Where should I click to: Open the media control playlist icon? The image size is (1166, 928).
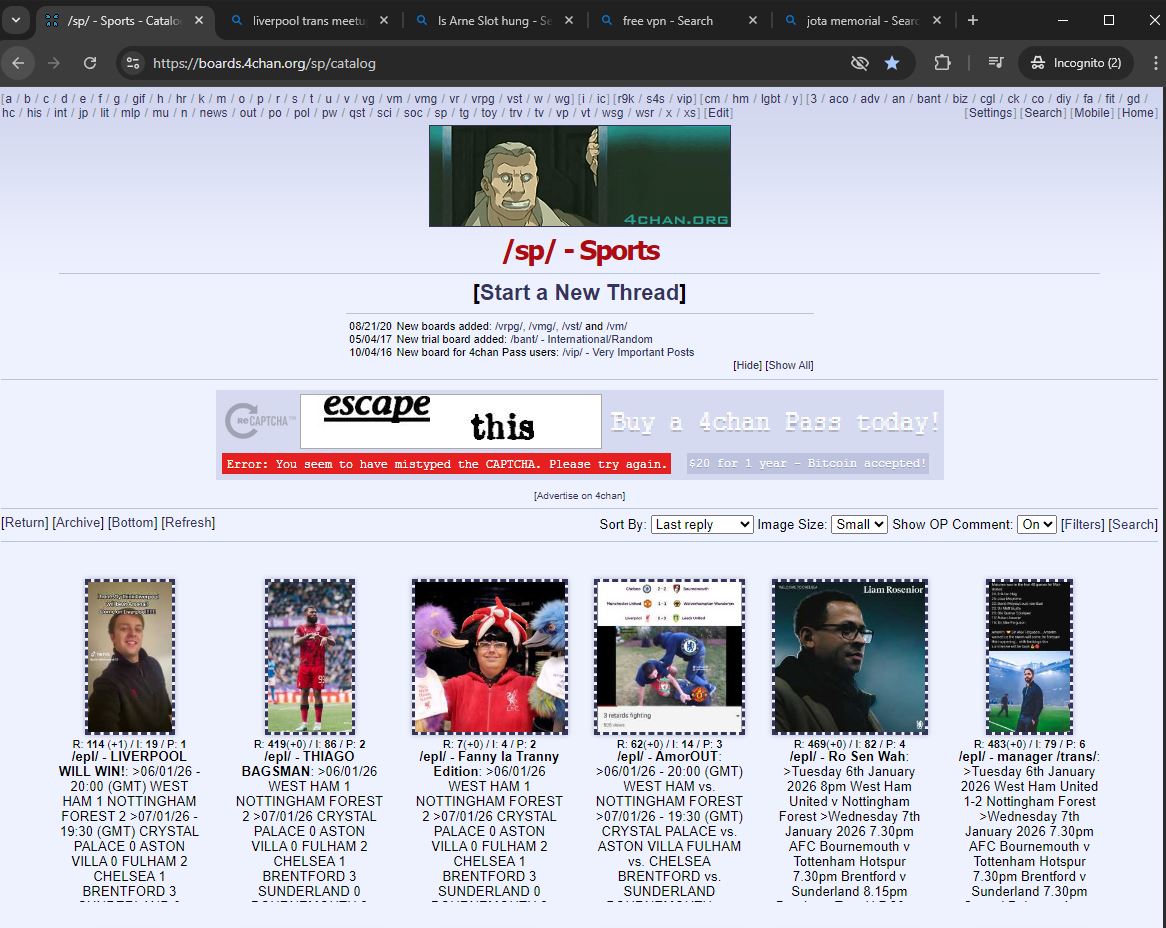[x=996, y=63]
